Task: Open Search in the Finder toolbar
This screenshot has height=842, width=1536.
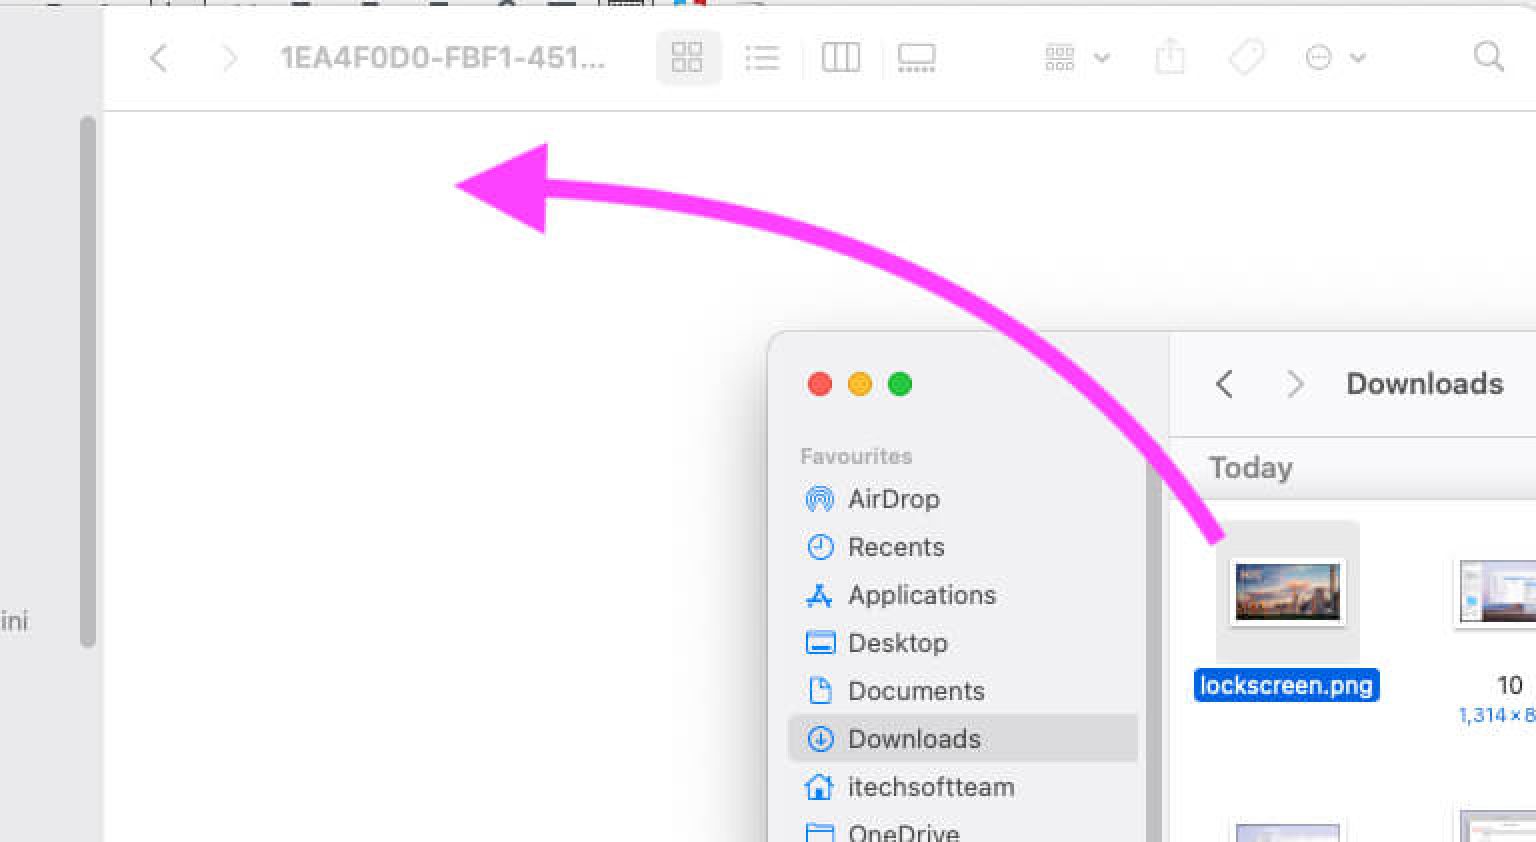Action: coord(1489,57)
